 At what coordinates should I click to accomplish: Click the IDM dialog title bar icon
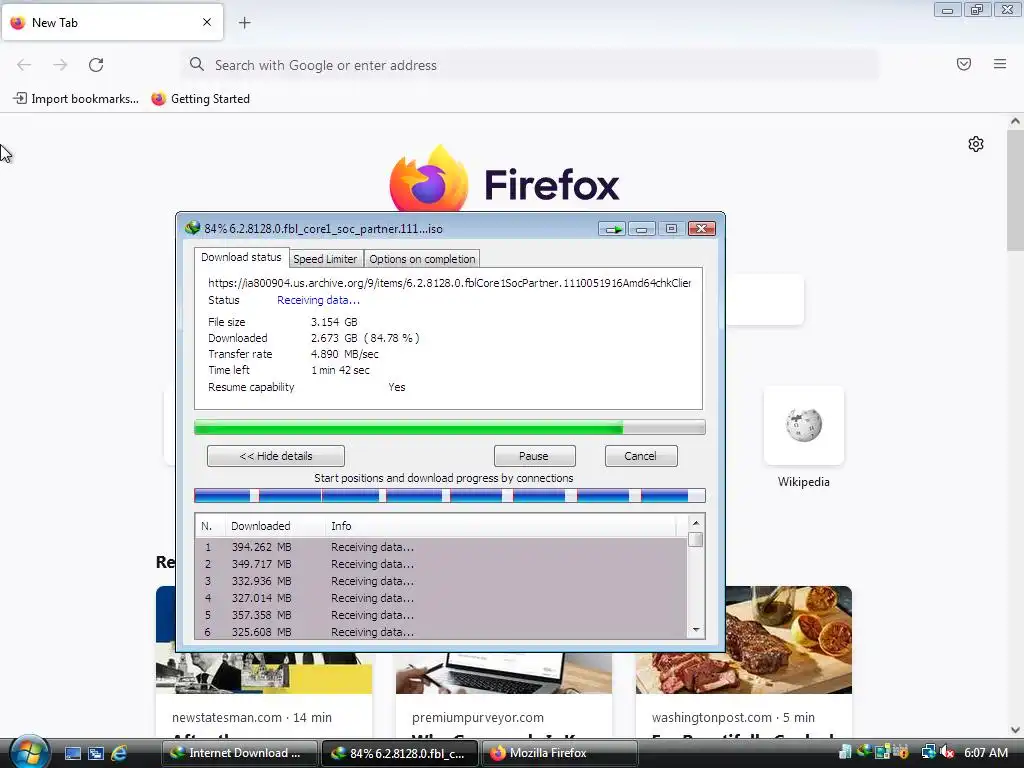click(x=192, y=228)
